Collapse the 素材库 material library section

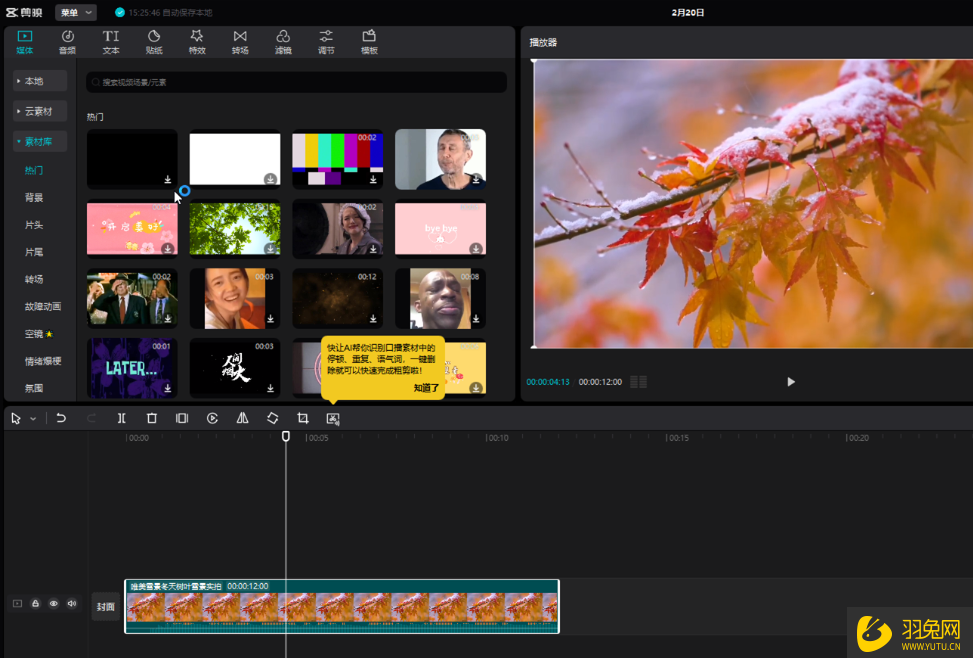[x=40, y=142]
